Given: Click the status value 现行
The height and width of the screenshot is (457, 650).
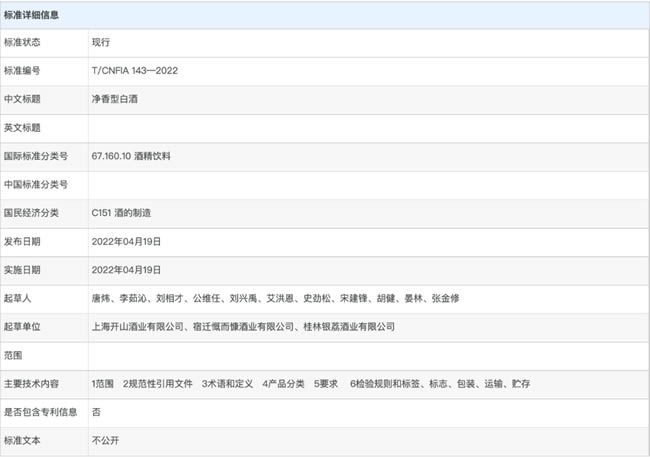Looking at the screenshot, I should [101, 42].
